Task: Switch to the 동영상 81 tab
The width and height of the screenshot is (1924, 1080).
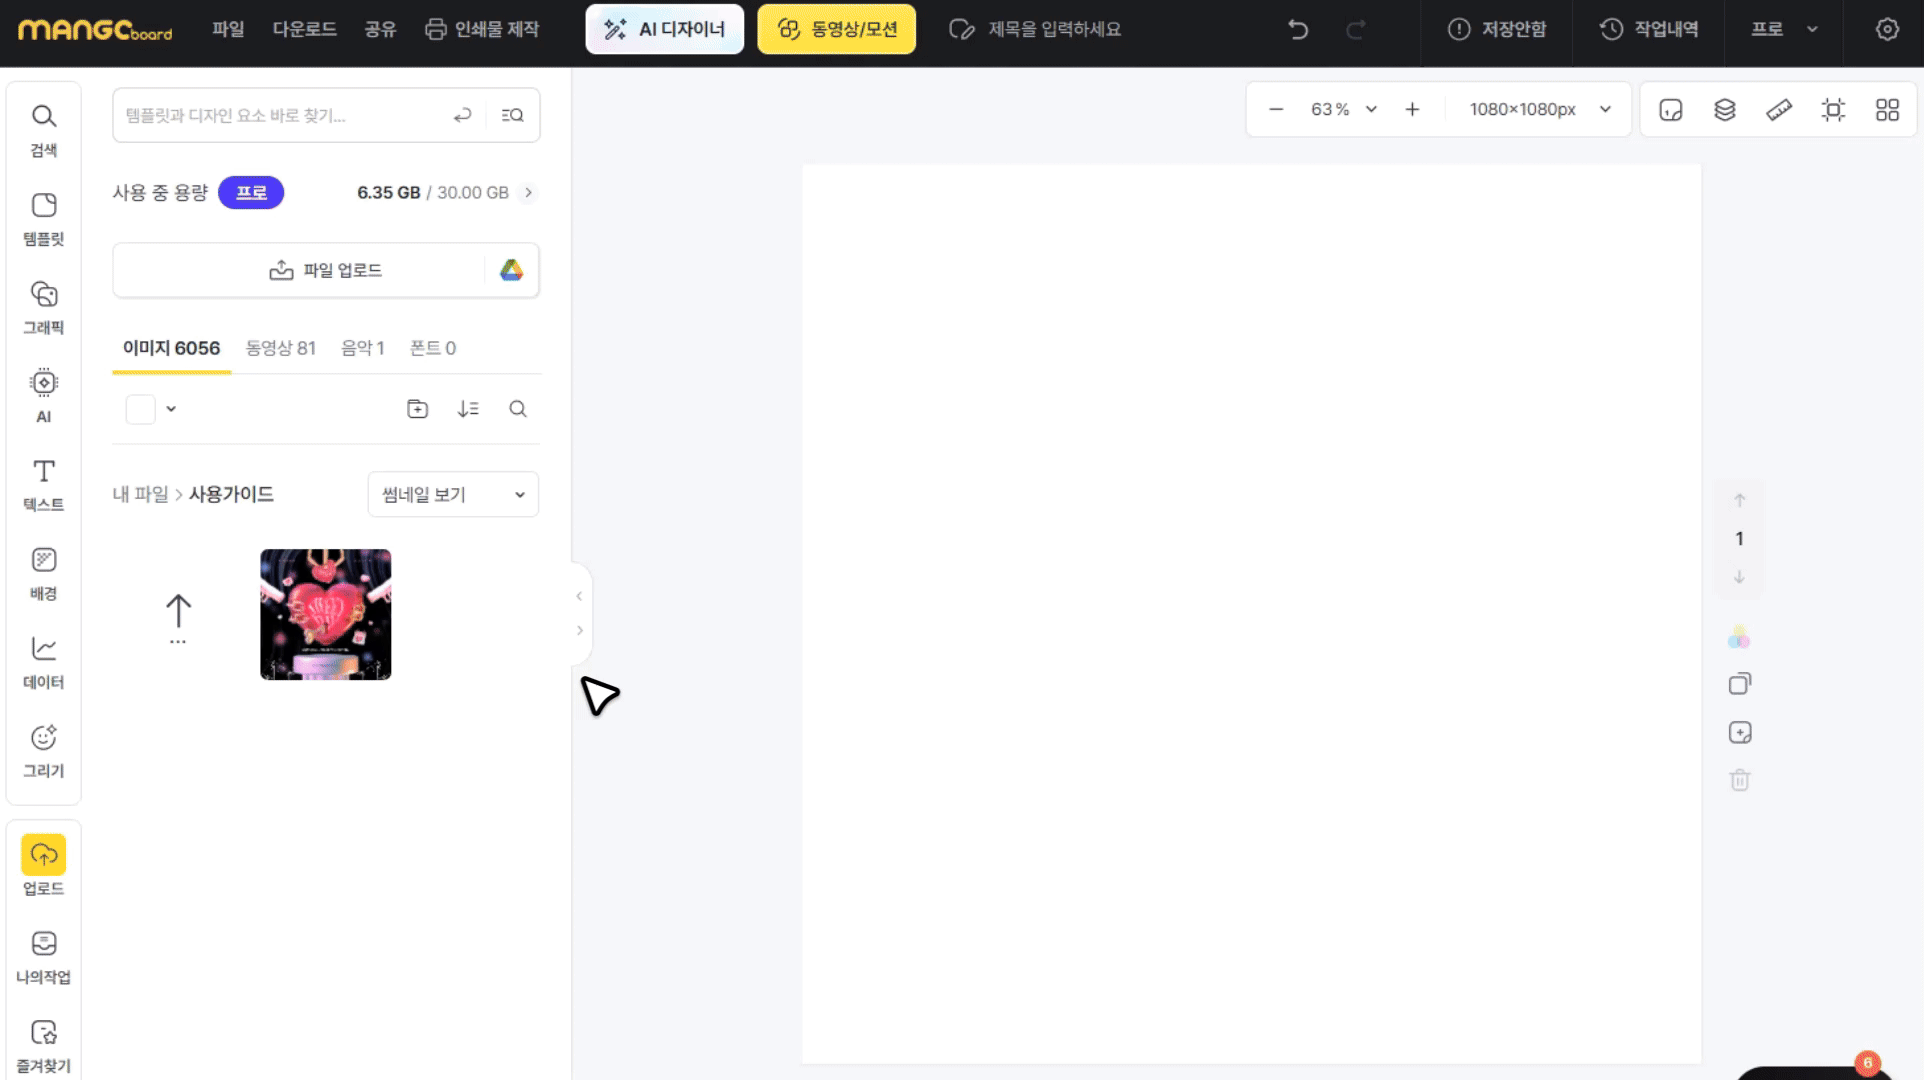Action: [x=280, y=348]
